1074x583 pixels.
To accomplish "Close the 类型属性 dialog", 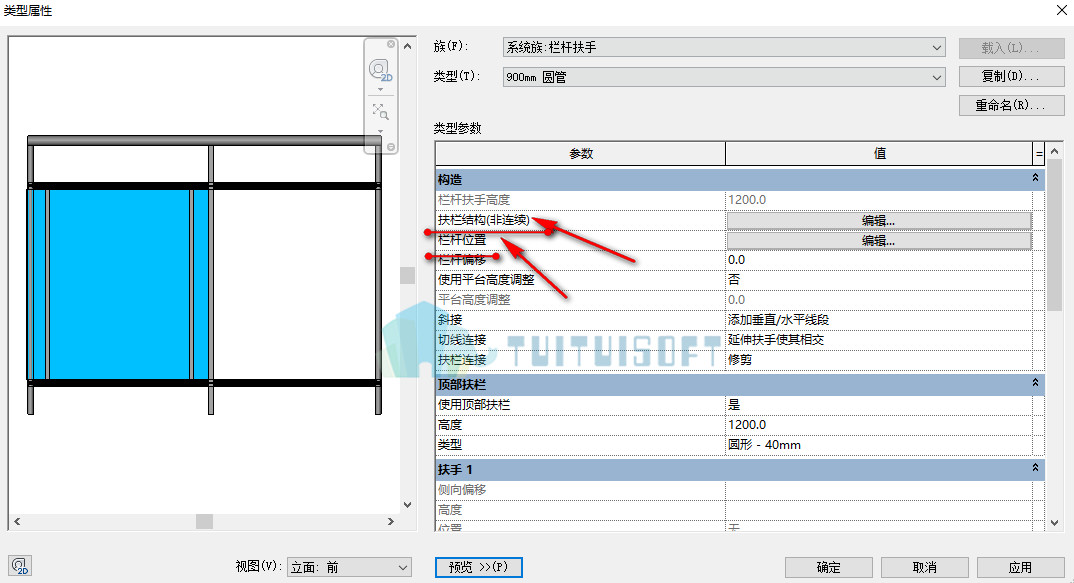I will coord(1061,10).
